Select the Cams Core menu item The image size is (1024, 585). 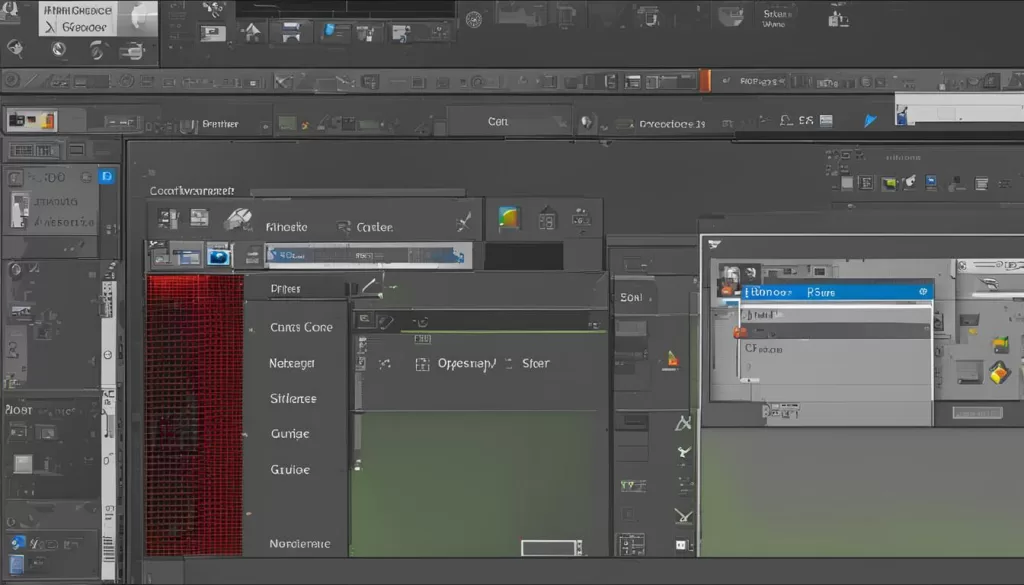(x=301, y=327)
